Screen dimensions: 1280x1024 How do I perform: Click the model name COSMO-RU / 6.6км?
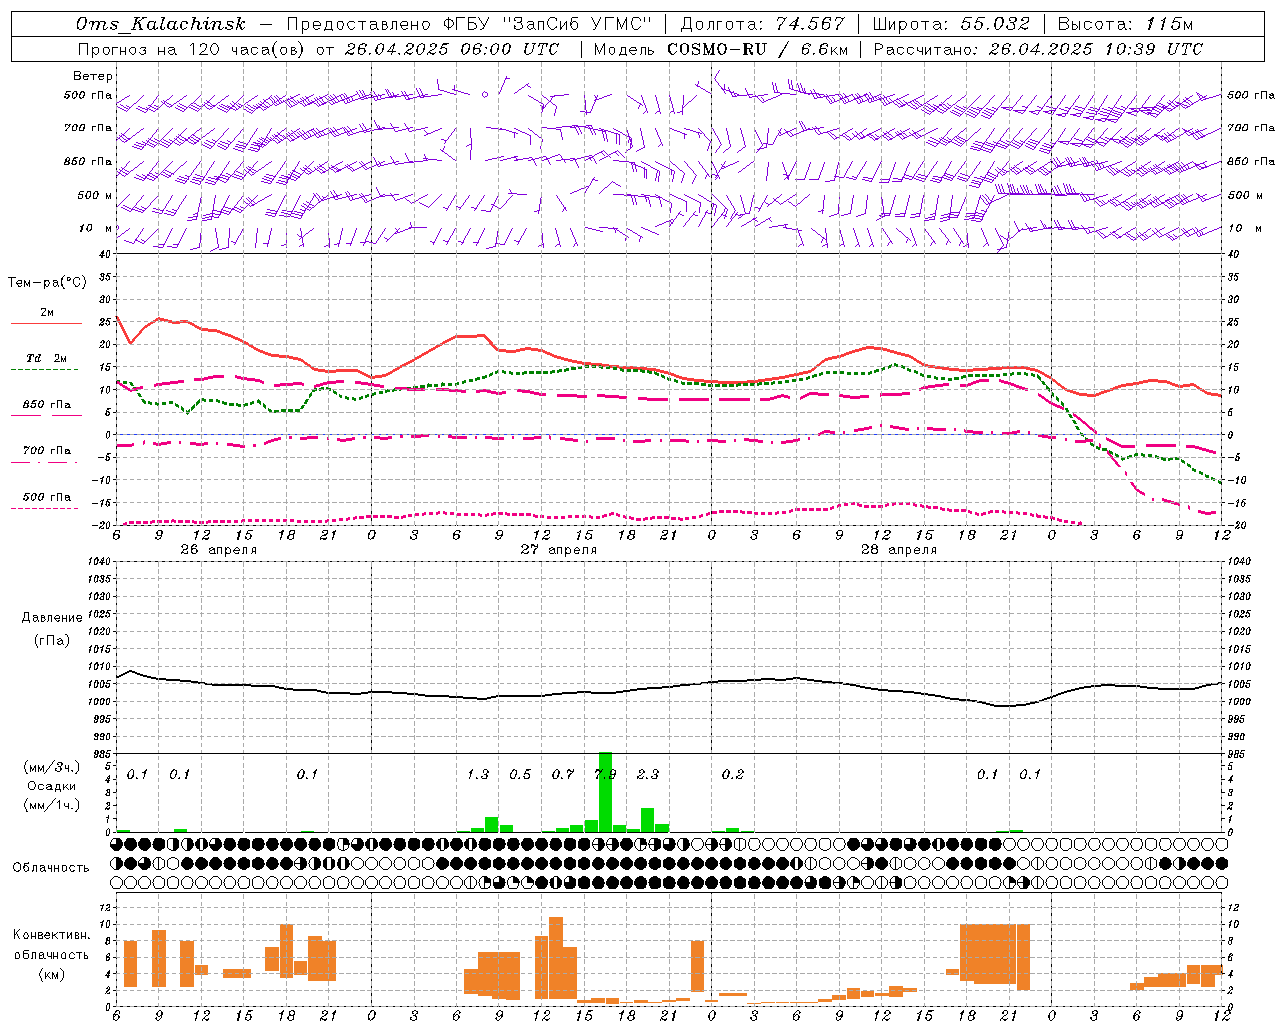point(758,49)
